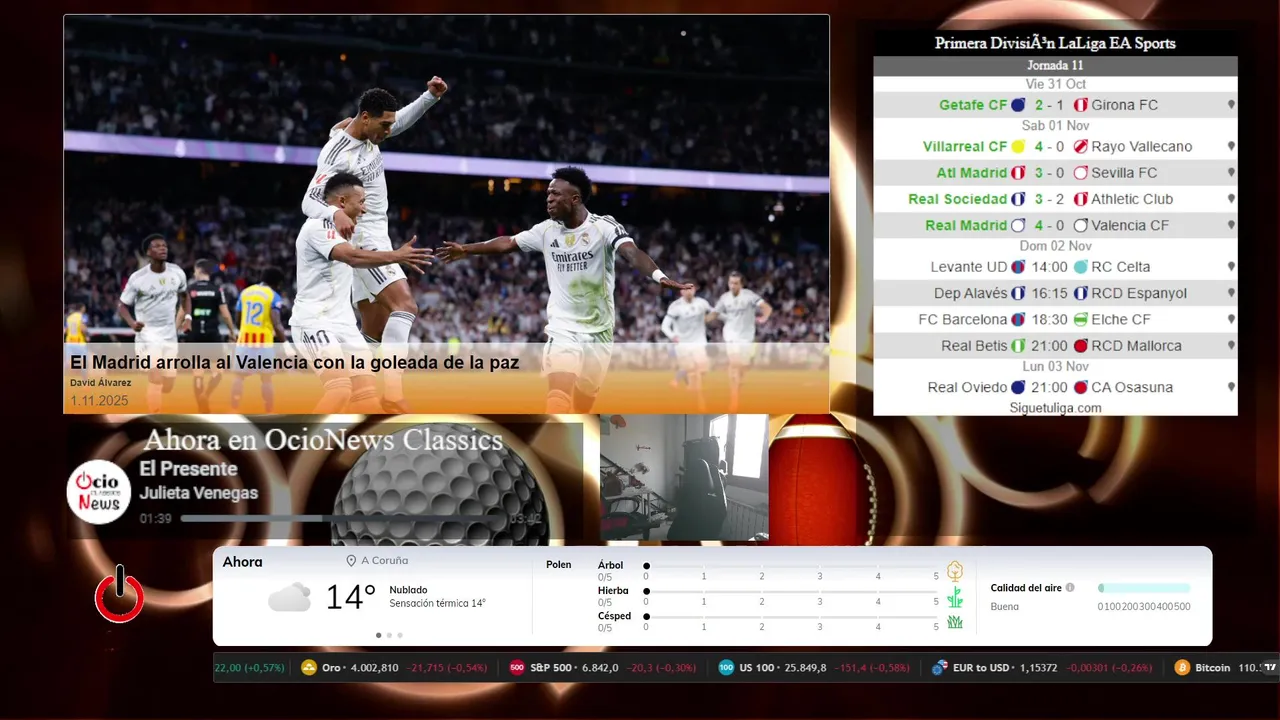Click the Sevilla FC crest
1280x720 pixels.
1080,173
